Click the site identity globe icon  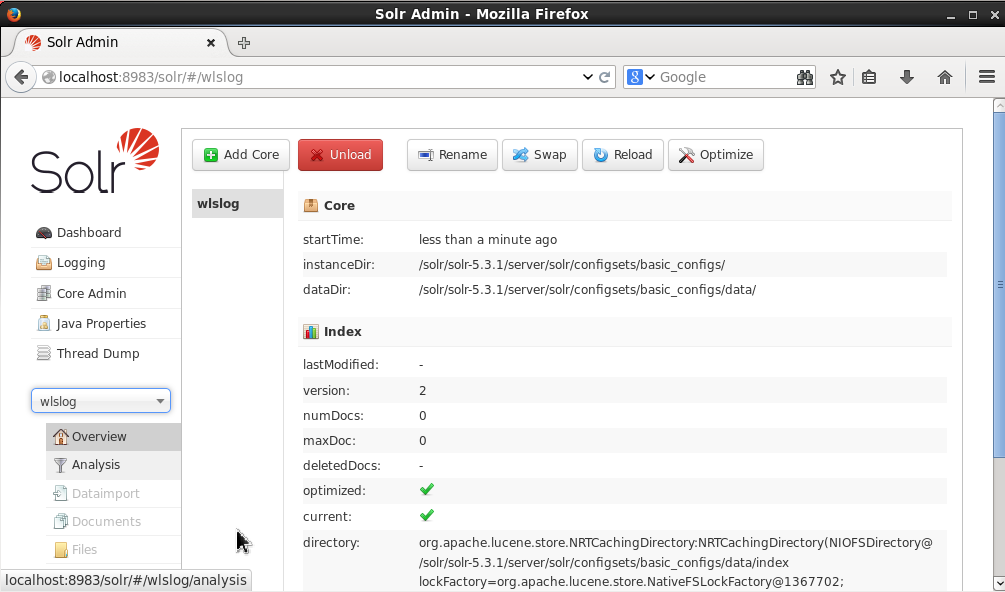pos(49,78)
